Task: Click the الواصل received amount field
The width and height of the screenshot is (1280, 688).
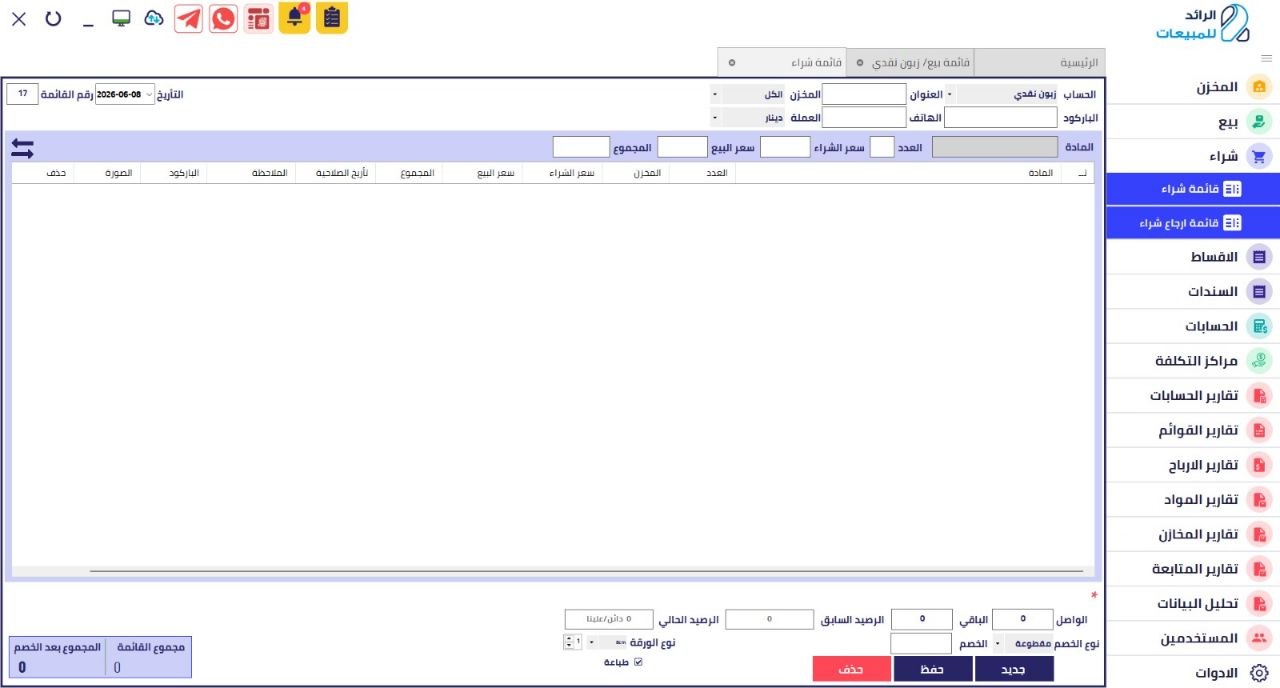Action: pos(1023,620)
